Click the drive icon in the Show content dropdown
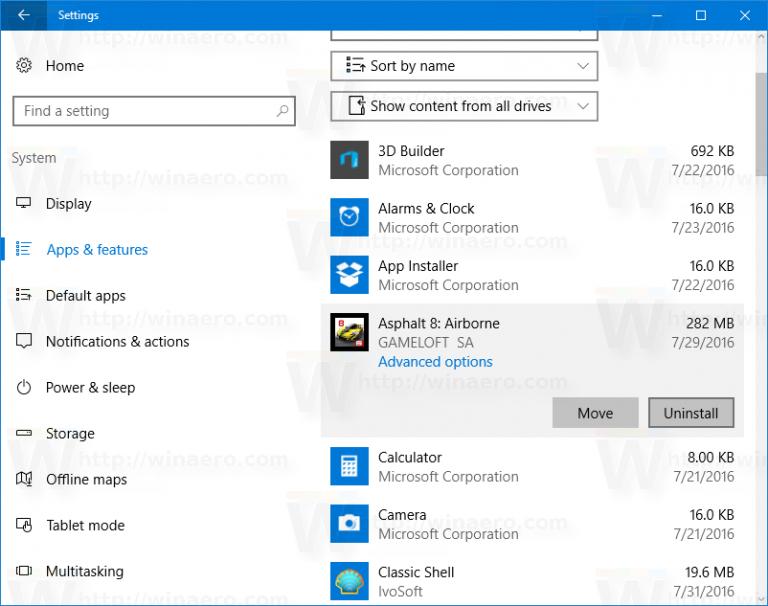 point(357,105)
